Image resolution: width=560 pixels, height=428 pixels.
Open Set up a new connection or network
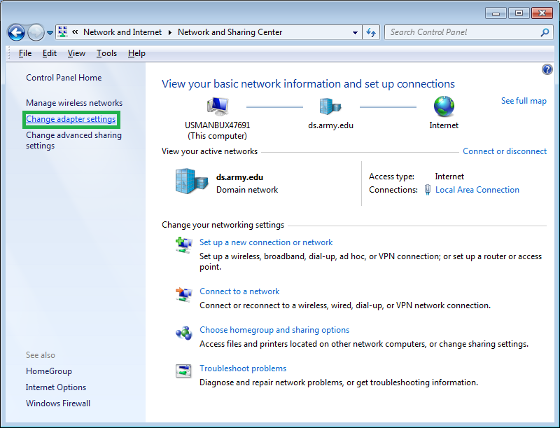tap(266, 242)
